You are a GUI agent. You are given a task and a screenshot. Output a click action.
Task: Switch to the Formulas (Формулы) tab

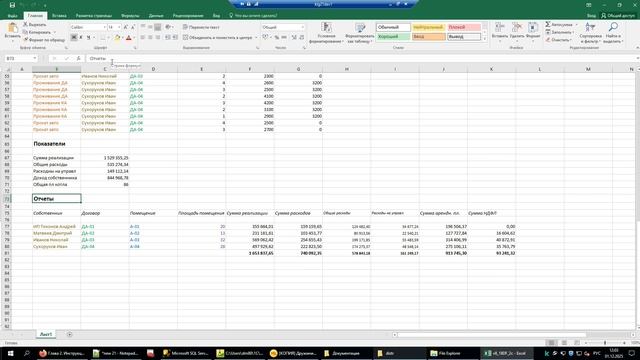[x=130, y=16]
